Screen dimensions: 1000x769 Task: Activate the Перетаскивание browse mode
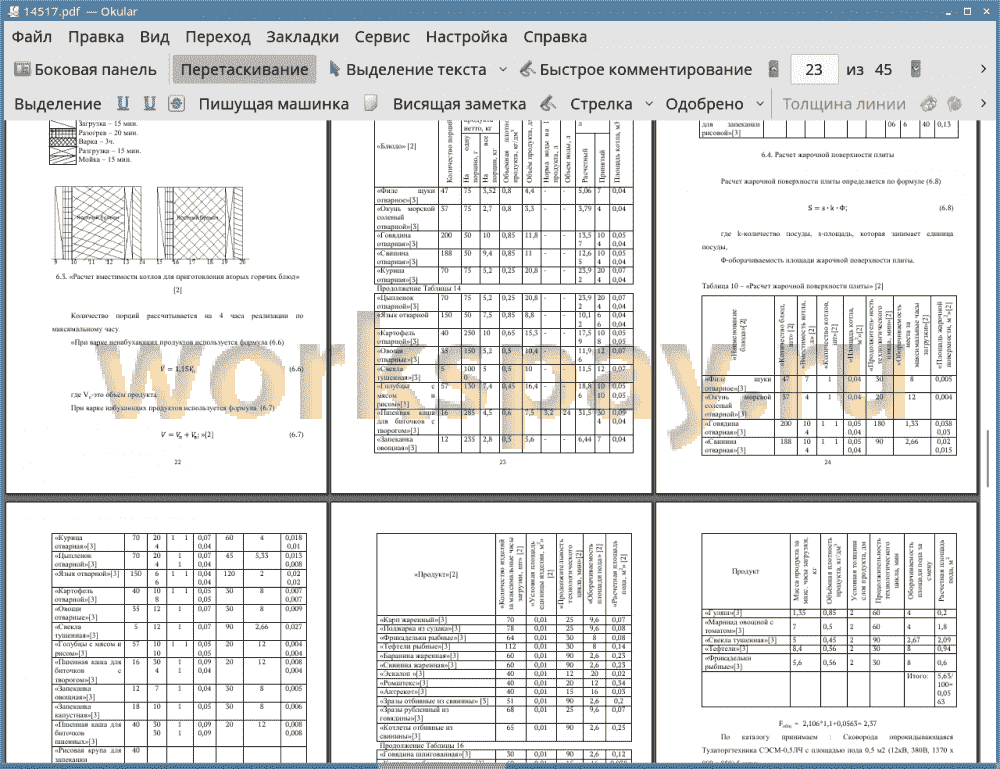point(244,70)
